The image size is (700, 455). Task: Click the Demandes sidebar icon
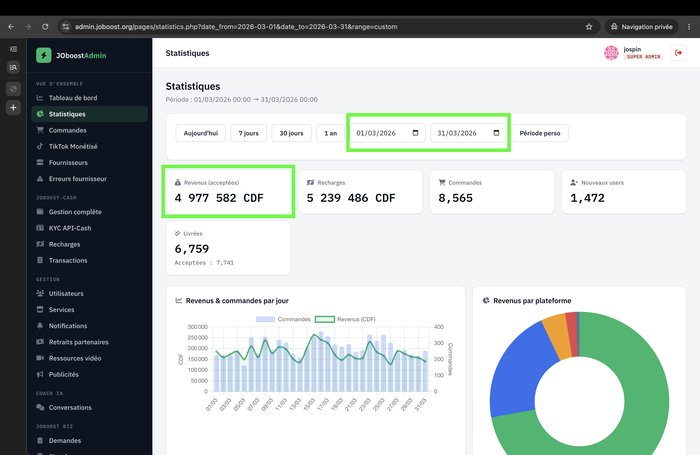[40, 440]
